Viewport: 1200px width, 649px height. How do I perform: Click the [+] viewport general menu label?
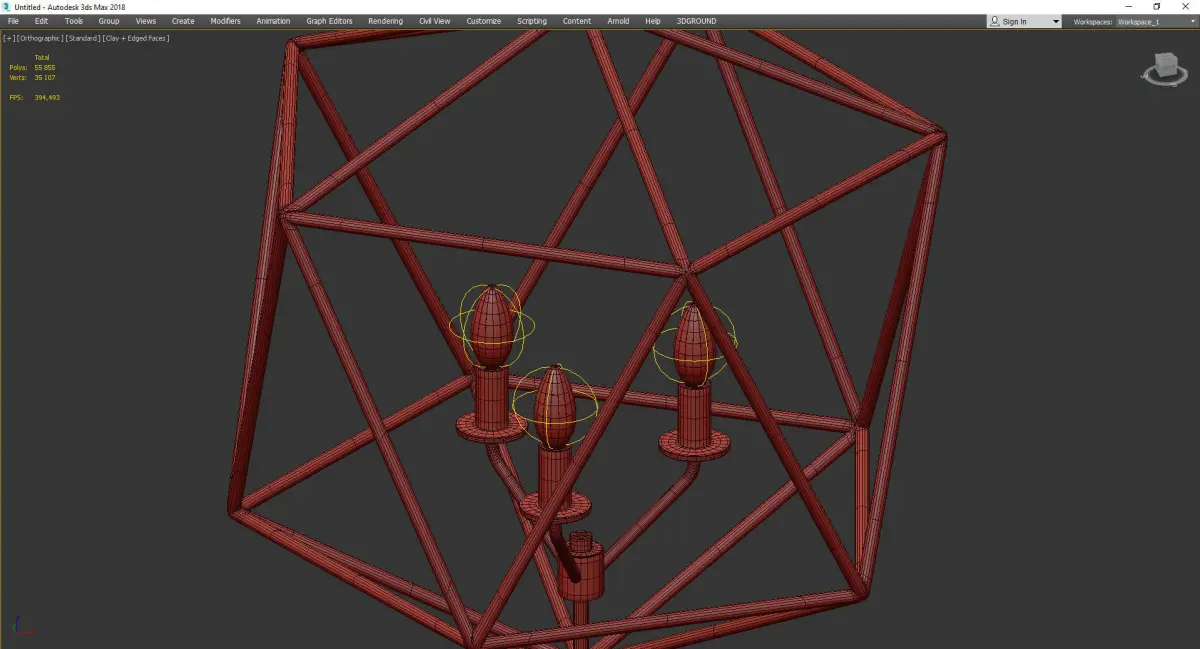(x=9, y=38)
